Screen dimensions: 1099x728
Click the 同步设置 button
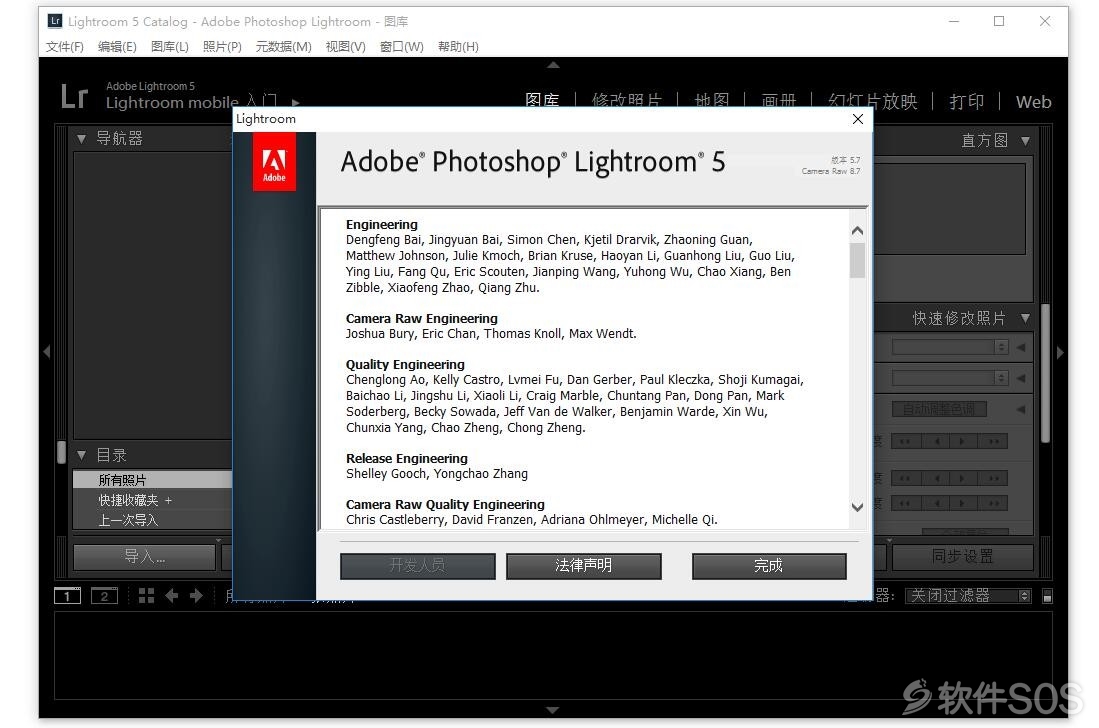[x=962, y=557]
